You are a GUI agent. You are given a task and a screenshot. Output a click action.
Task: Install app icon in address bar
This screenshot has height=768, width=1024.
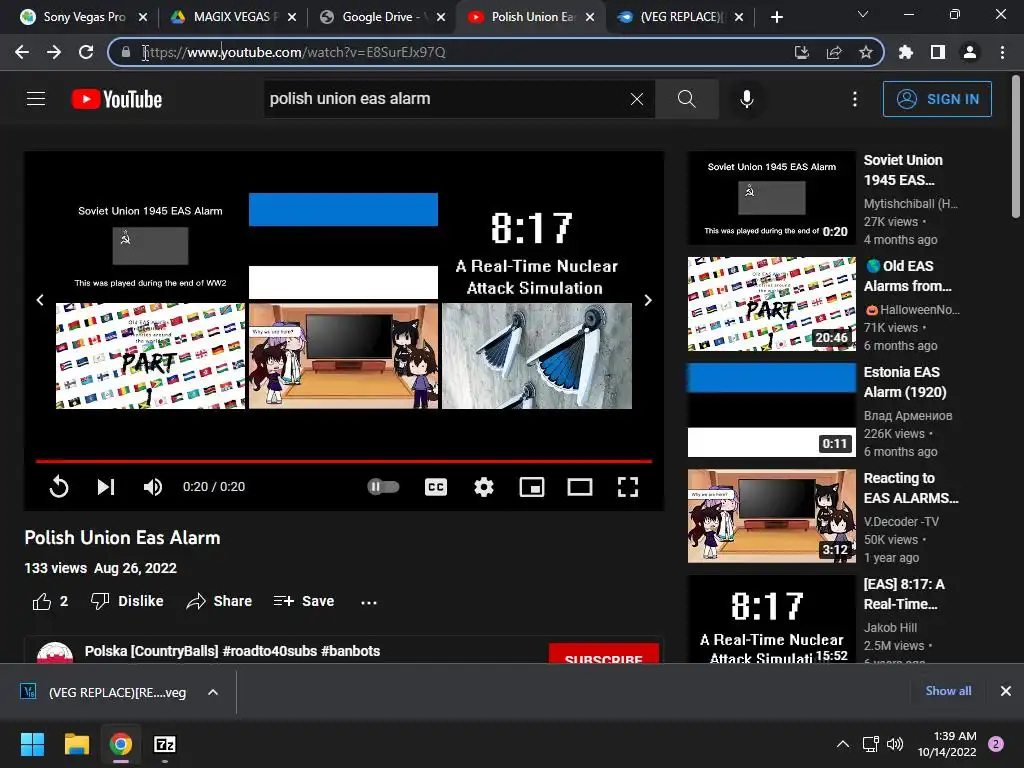(801, 52)
